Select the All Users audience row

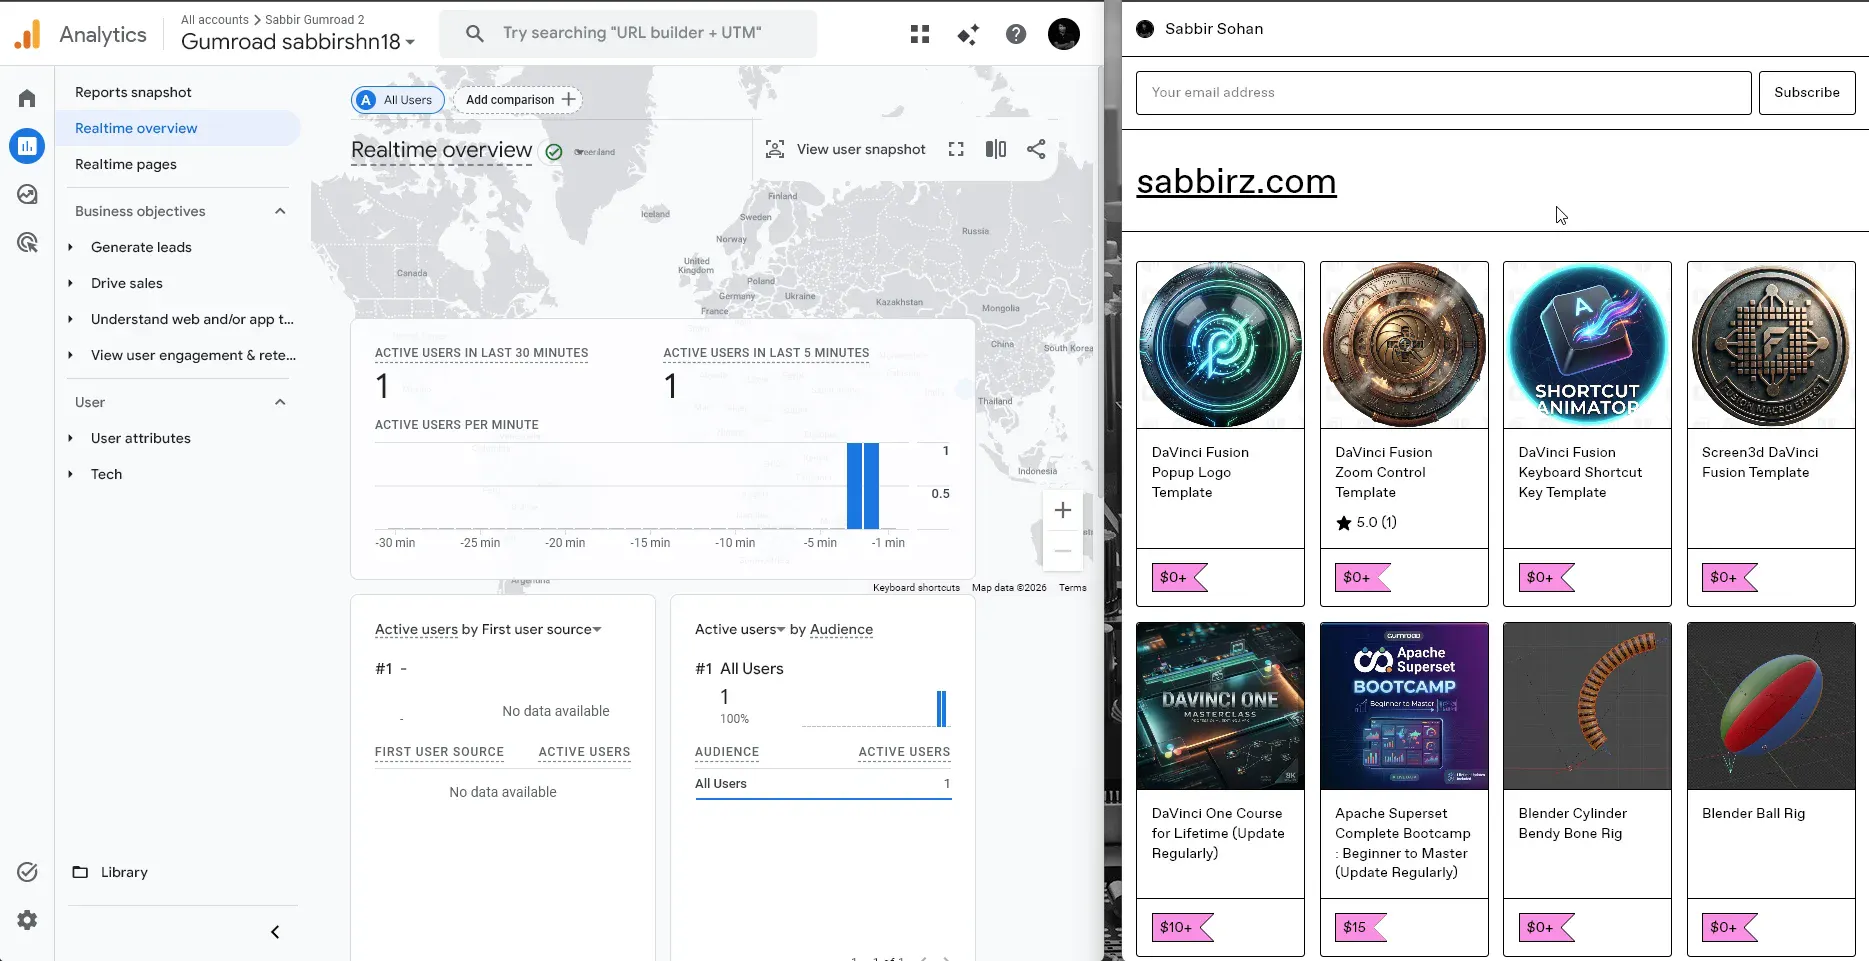click(823, 784)
